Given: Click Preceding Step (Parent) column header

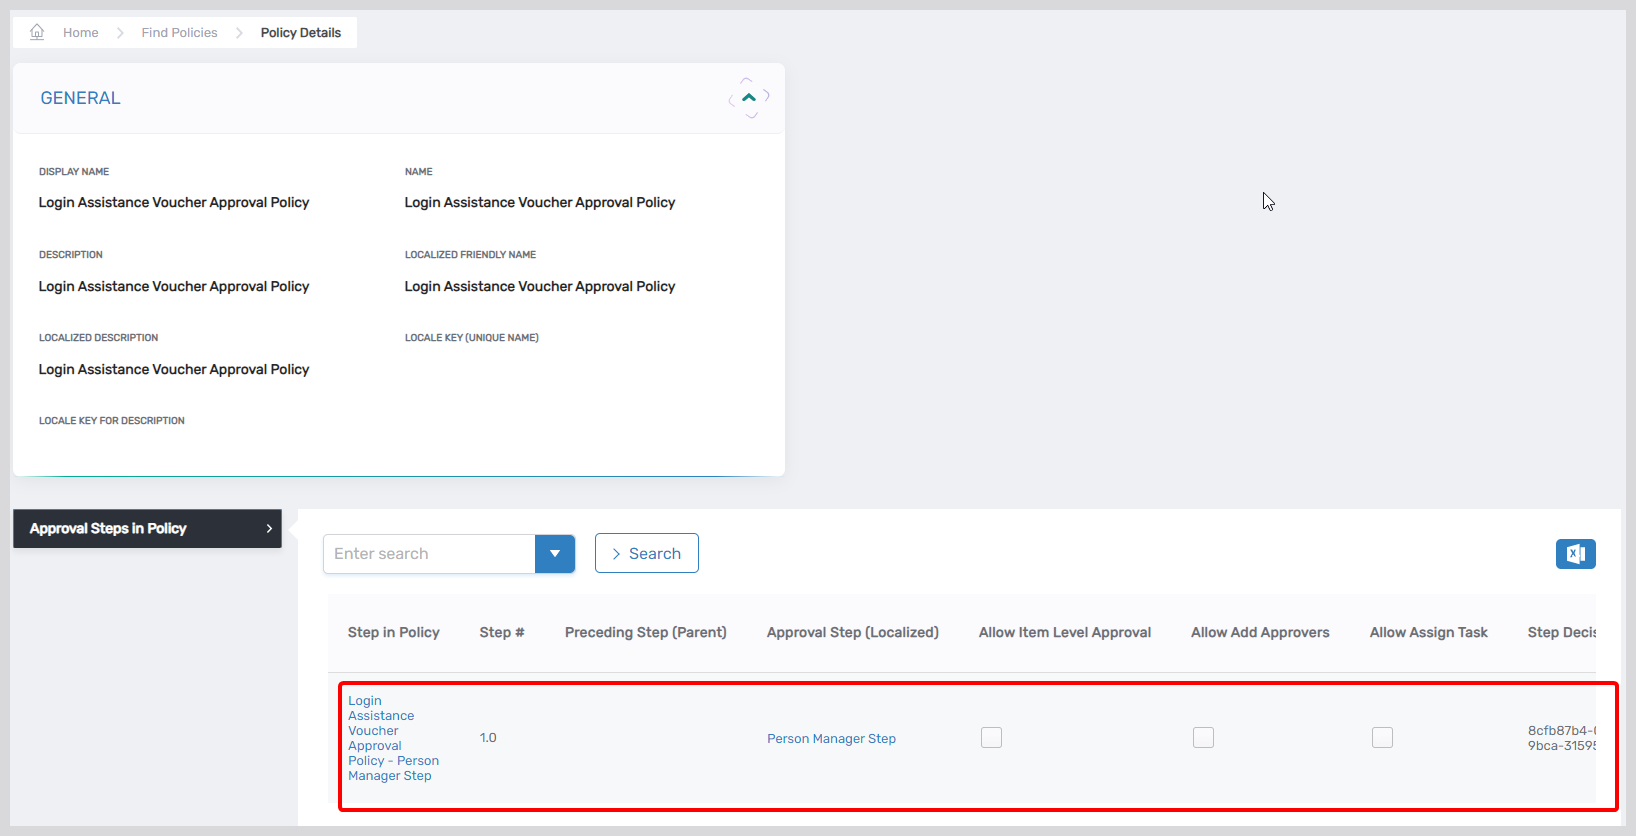Looking at the screenshot, I should point(645,633).
